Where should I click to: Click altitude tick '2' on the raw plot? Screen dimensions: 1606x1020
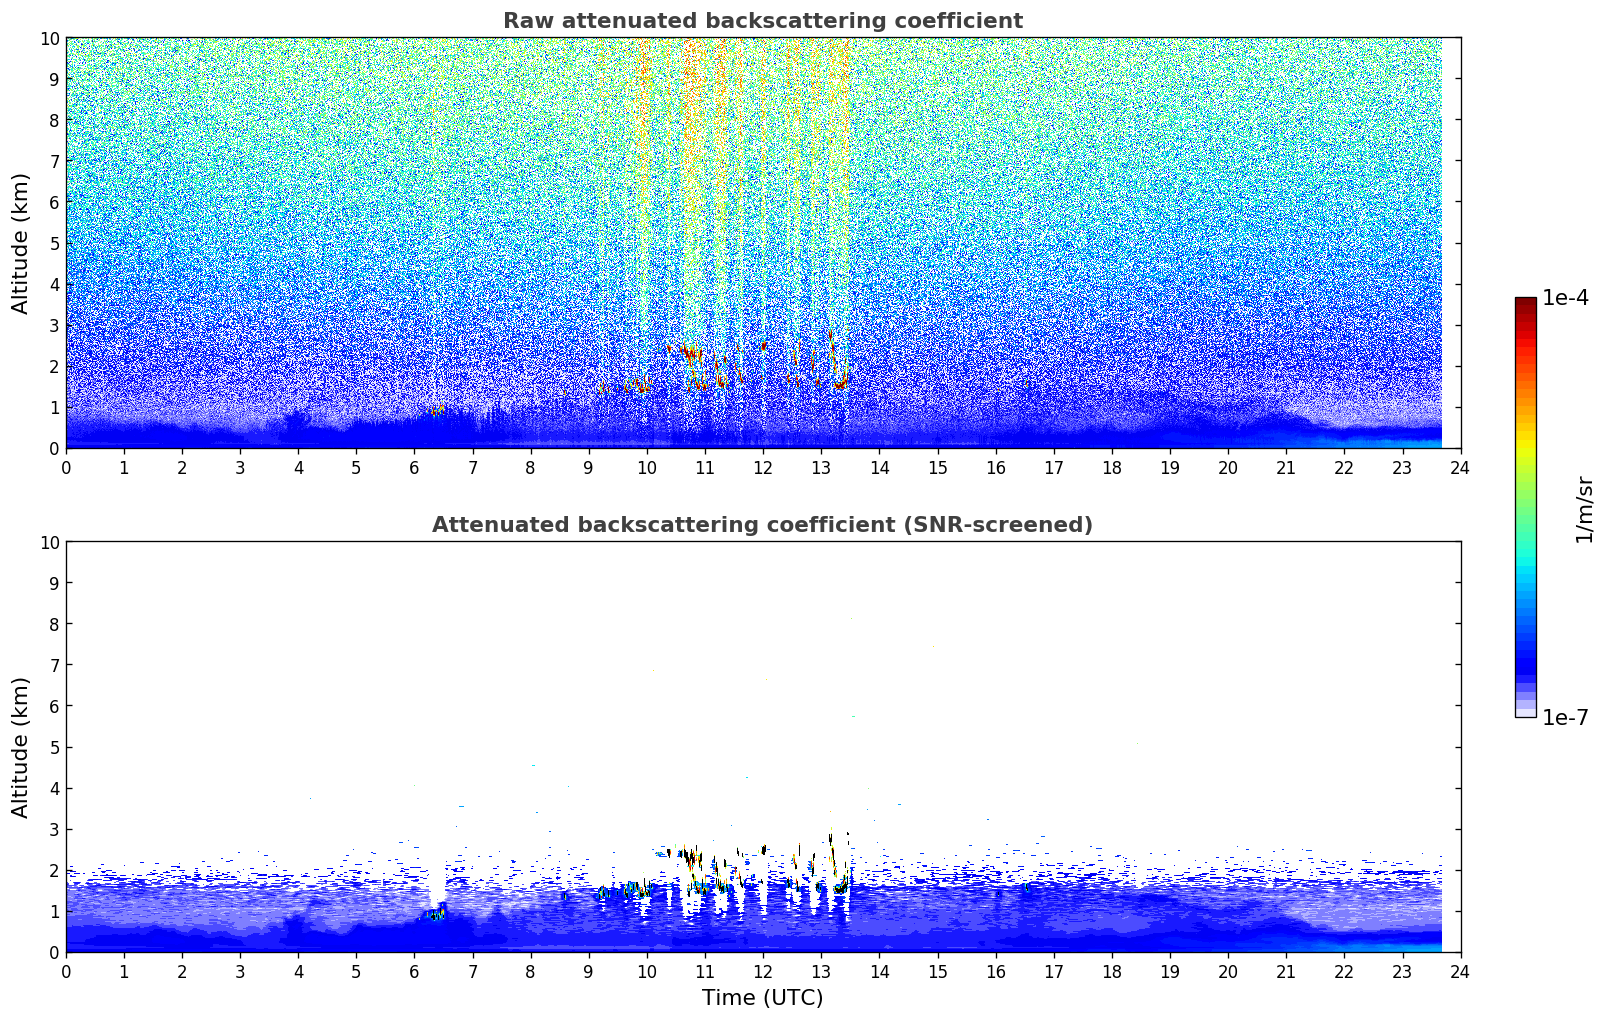click(x=54, y=366)
